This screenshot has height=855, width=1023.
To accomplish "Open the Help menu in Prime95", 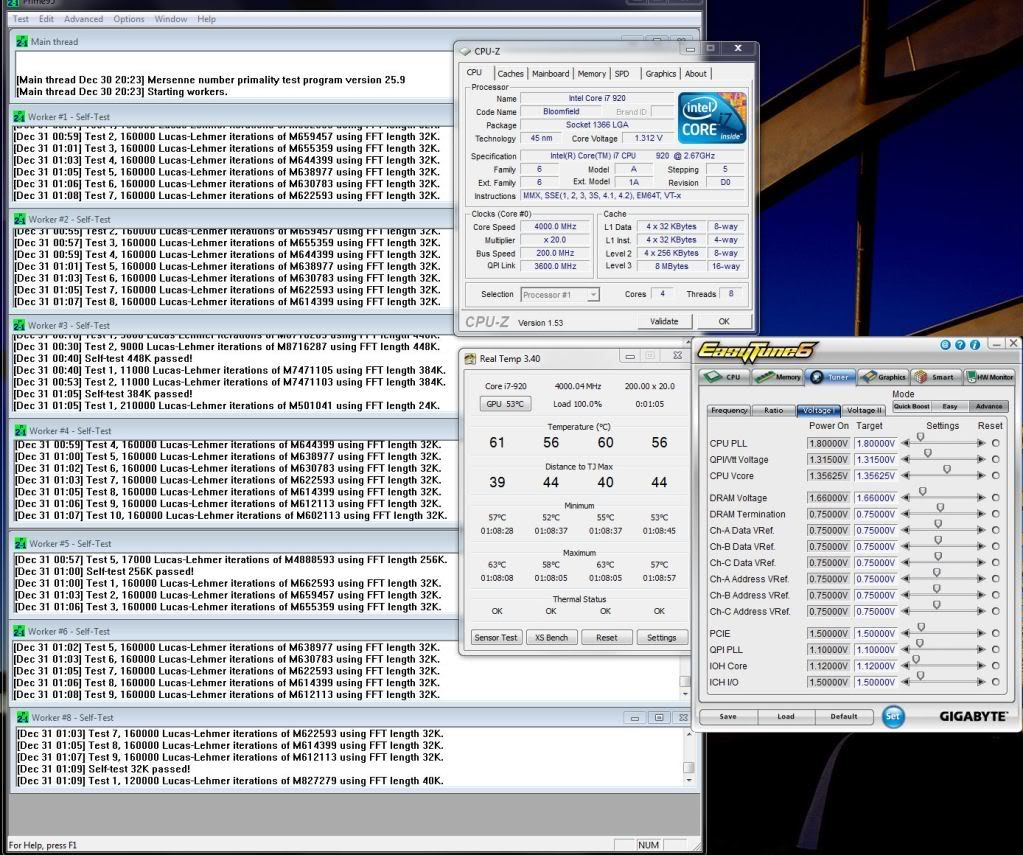I will (206, 19).
